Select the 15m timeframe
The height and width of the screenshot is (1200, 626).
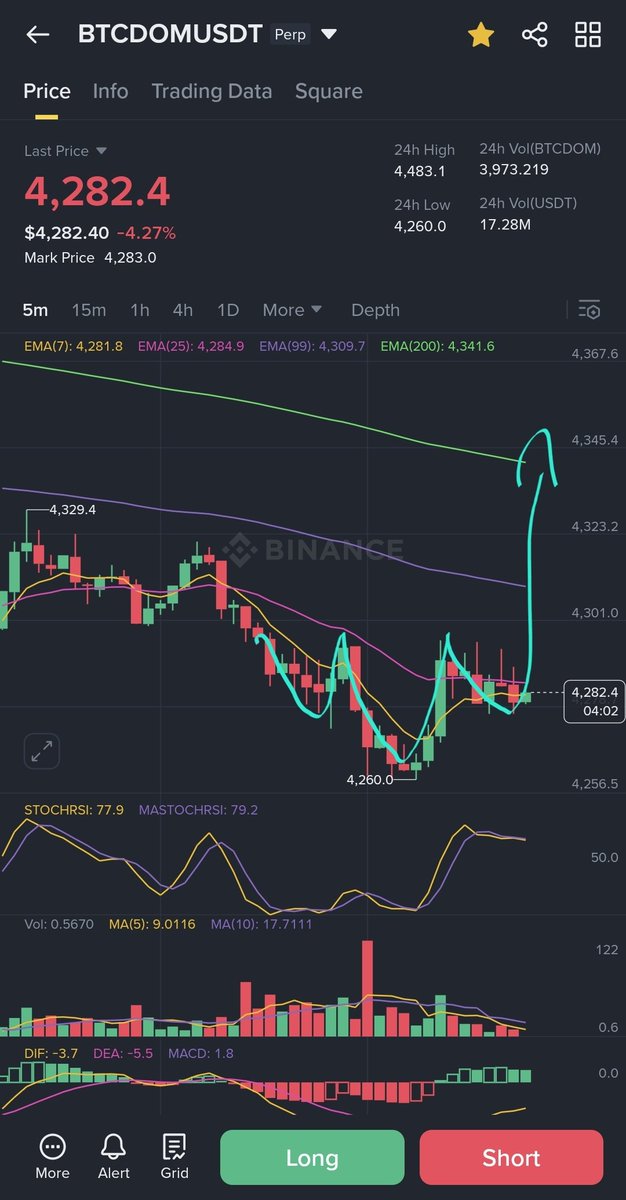point(89,310)
